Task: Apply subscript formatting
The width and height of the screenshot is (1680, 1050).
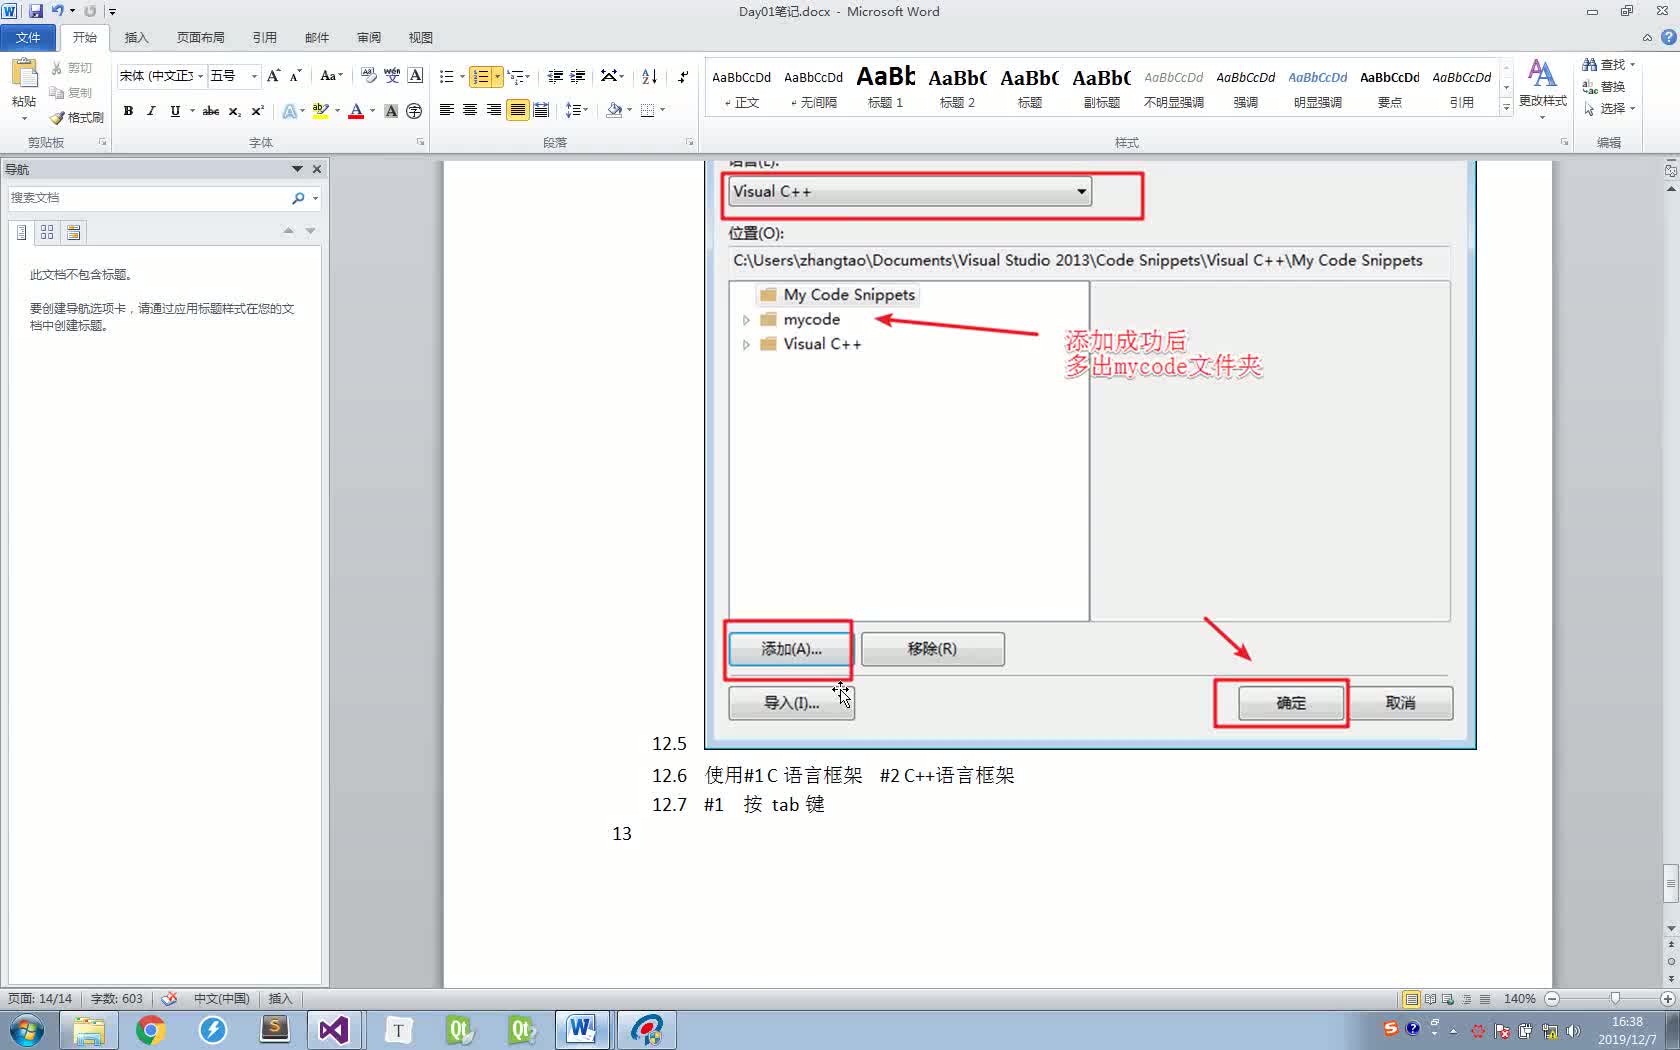Action: pos(234,111)
